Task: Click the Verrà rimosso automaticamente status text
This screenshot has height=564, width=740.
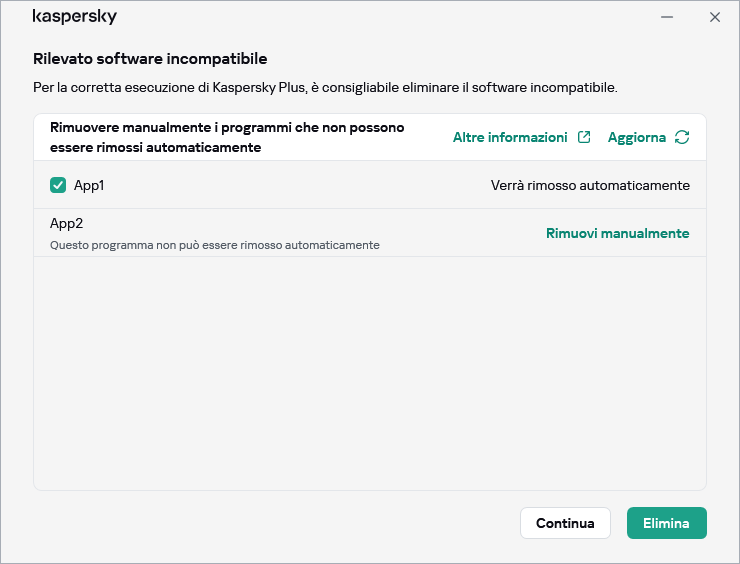Action: tap(590, 185)
